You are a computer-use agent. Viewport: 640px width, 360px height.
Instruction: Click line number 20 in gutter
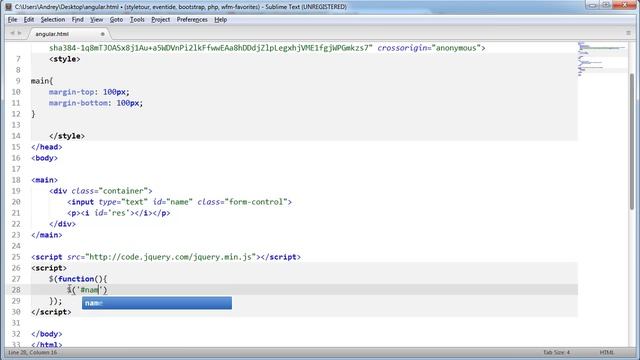[16, 202]
